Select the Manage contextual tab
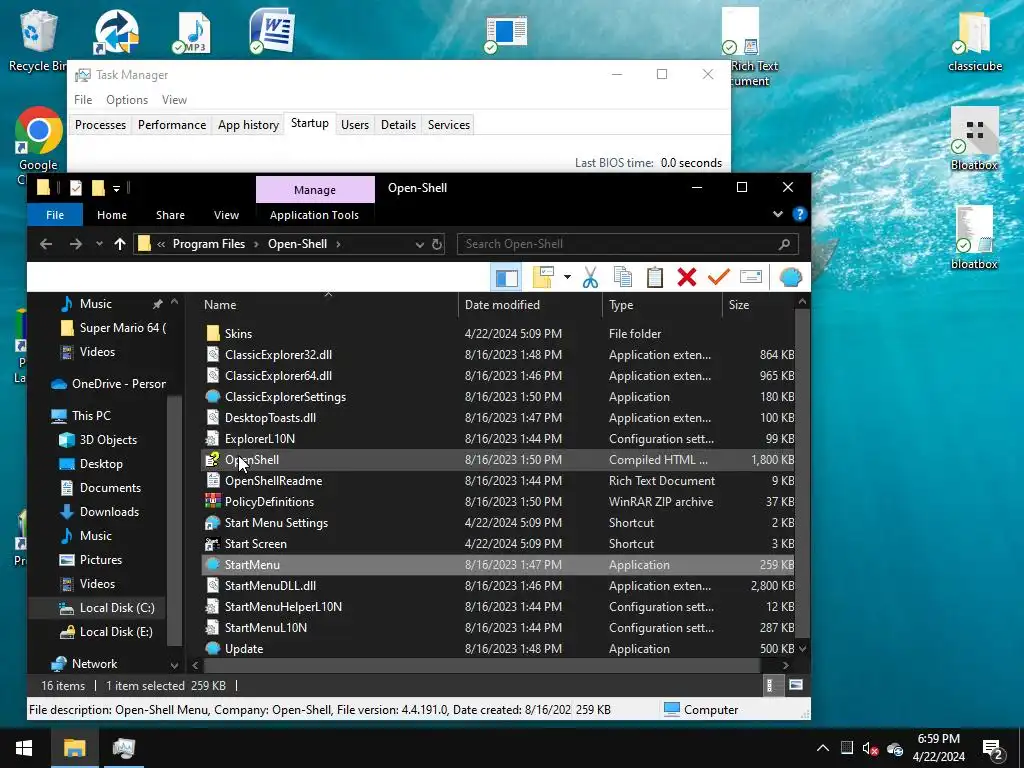The height and width of the screenshot is (768, 1024). (x=315, y=189)
